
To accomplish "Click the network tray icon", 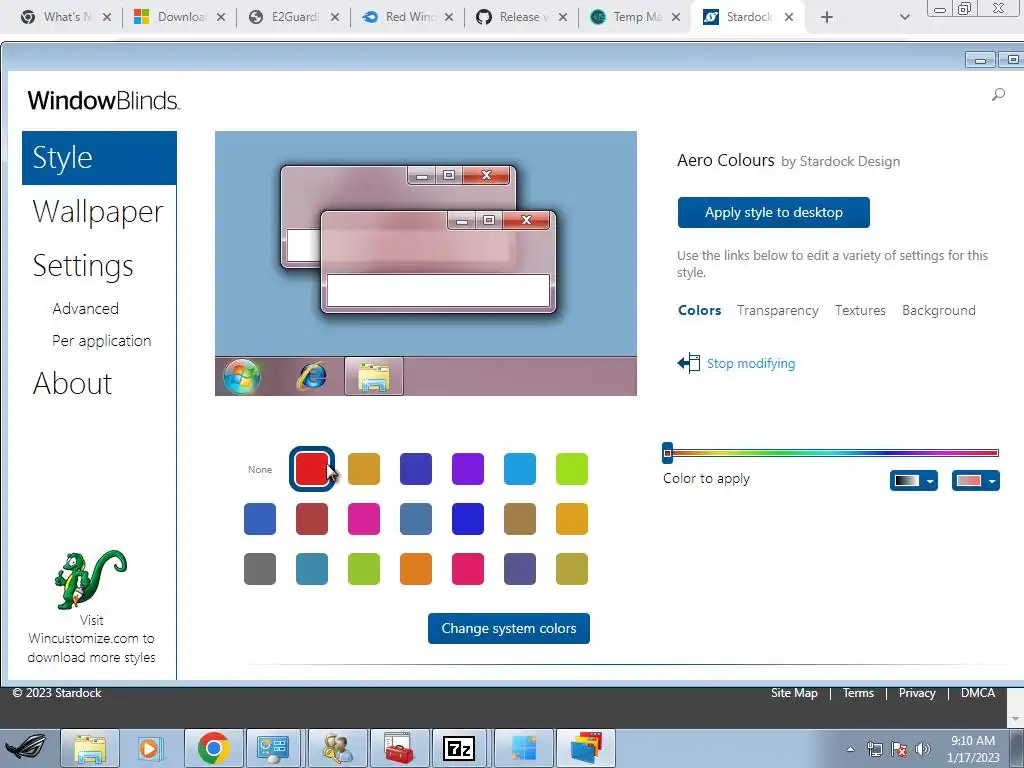I will pos(874,749).
